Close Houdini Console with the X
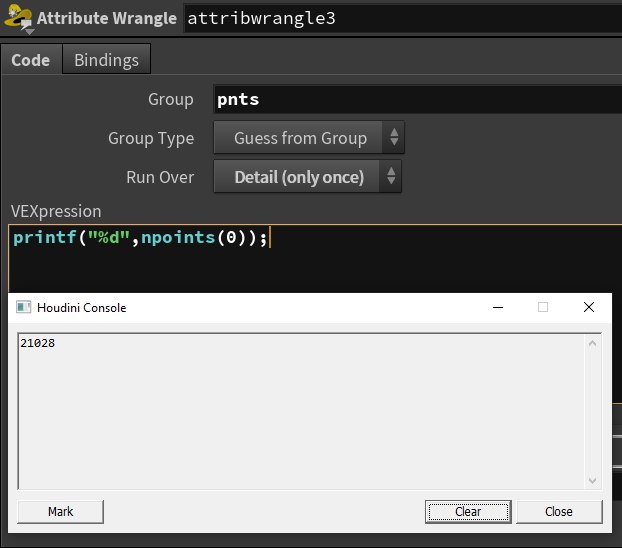 pyautogui.click(x=589, y=307)
